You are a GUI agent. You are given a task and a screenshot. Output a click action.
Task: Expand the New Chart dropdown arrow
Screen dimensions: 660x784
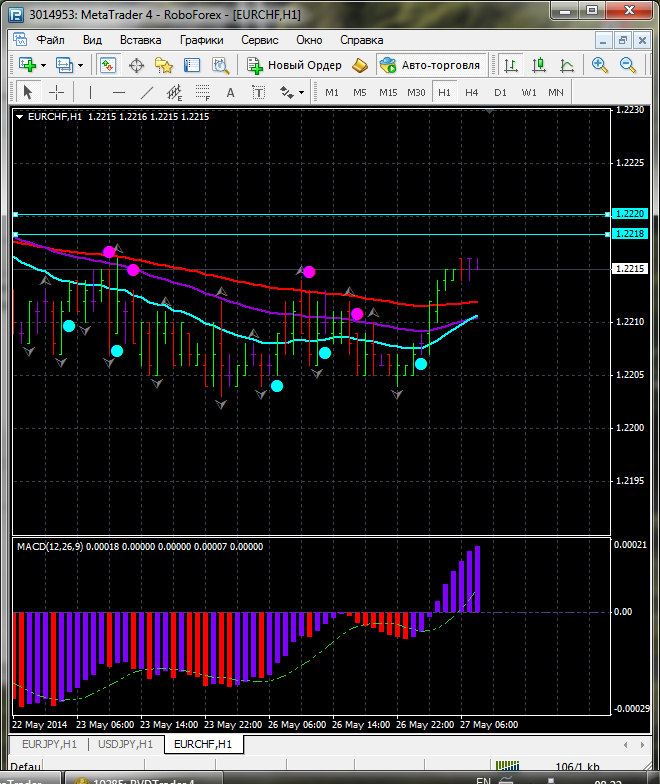point(43,65)
